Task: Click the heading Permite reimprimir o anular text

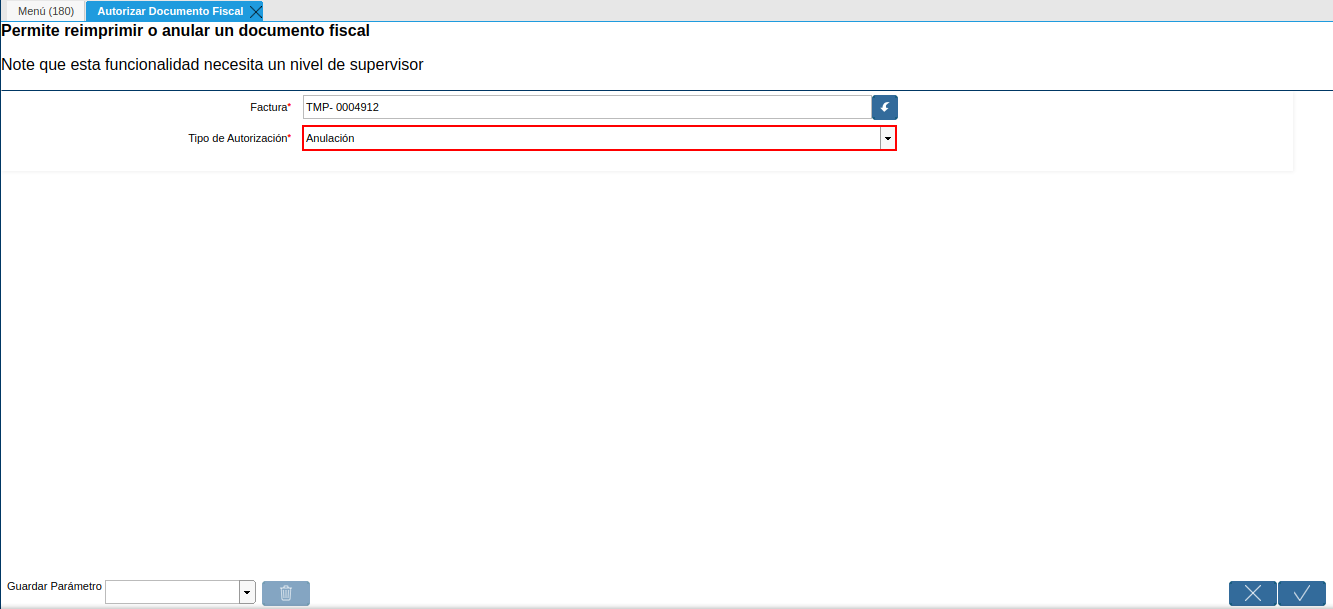Action: (x=186, y=31)
